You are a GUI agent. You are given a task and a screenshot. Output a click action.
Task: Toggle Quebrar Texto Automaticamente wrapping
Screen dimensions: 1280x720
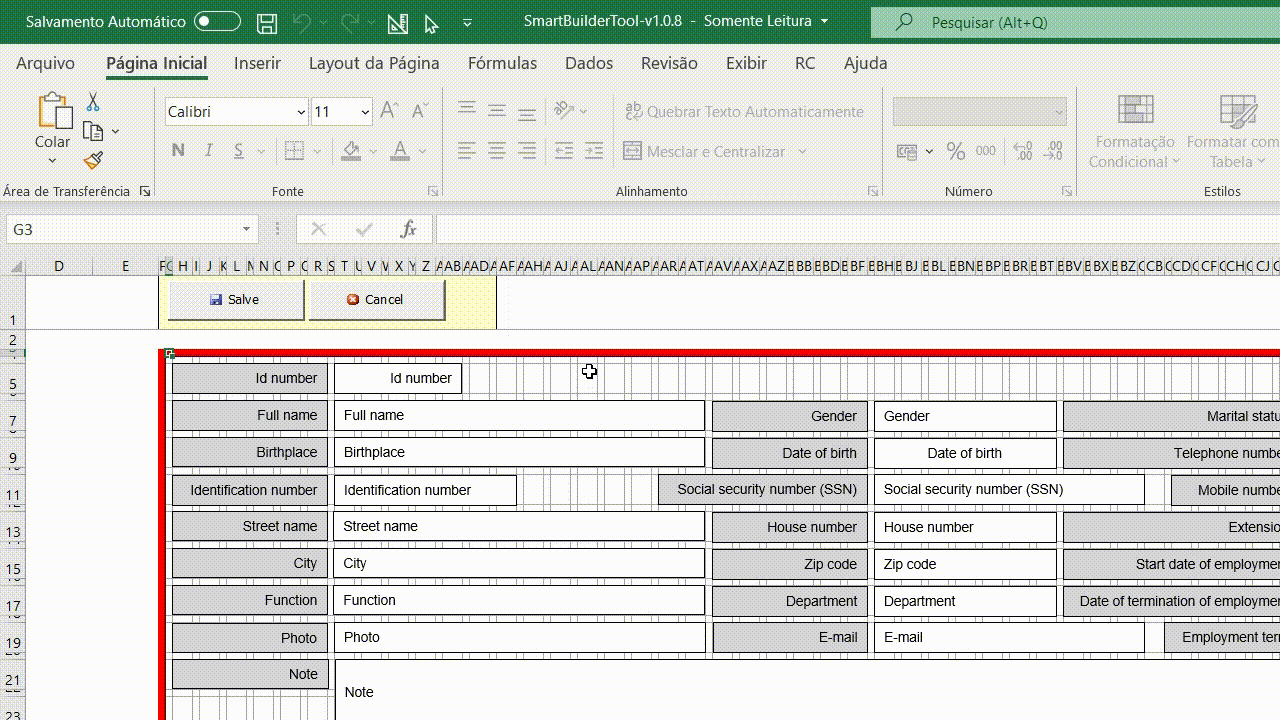point(744,111)
